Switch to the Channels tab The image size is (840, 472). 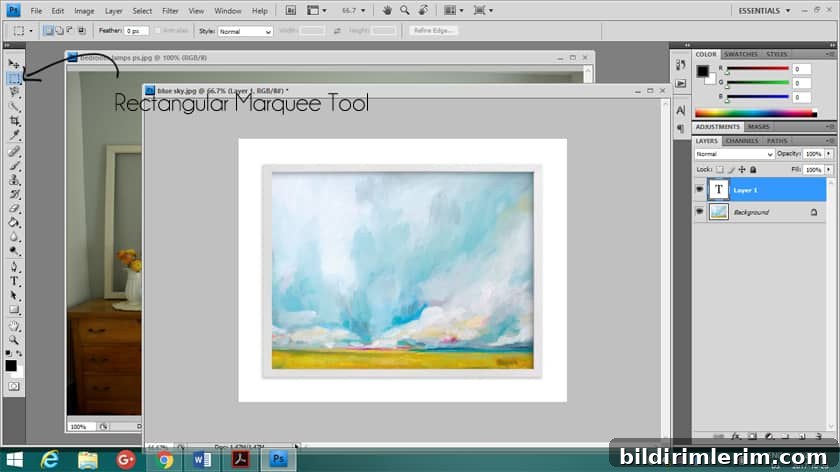point(742,141)
